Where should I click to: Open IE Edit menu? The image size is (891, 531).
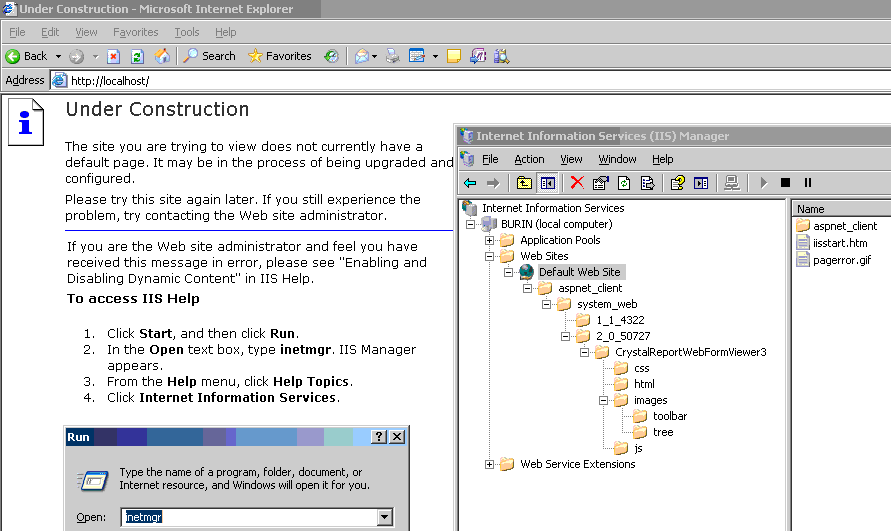click(x=50, y=32)
